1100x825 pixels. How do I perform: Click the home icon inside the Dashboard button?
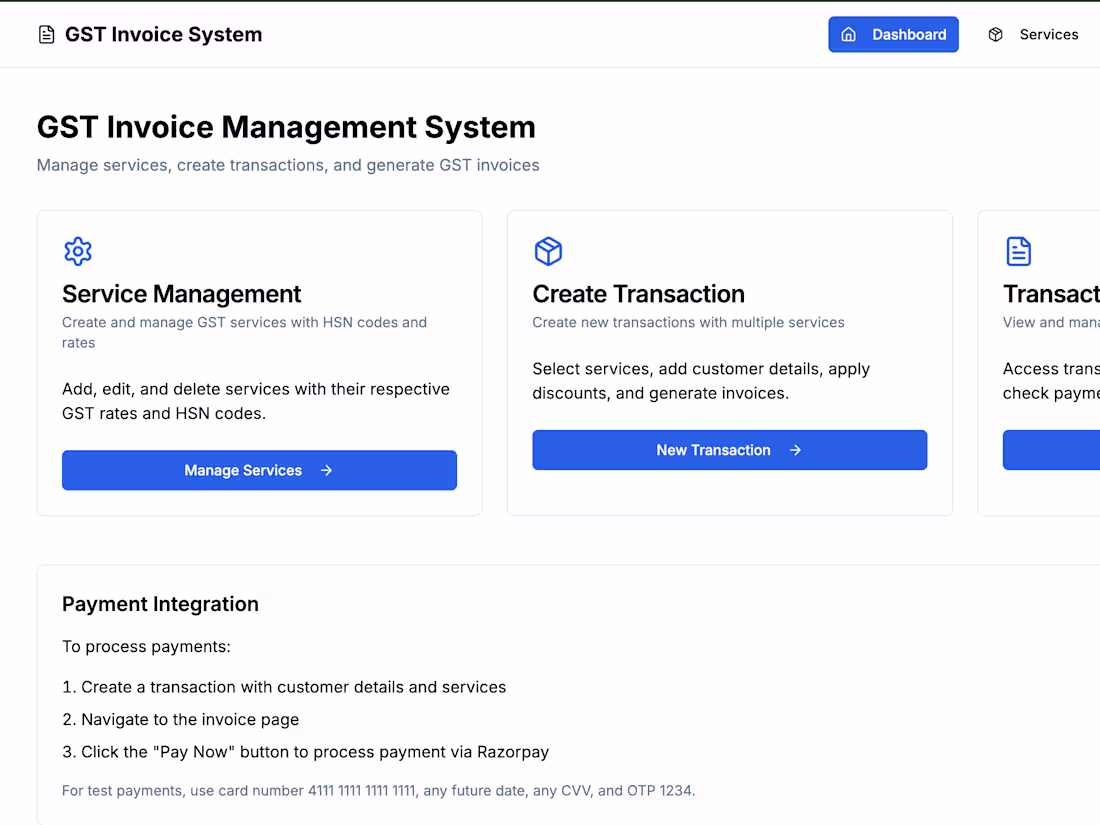click(x=849, y=35)
